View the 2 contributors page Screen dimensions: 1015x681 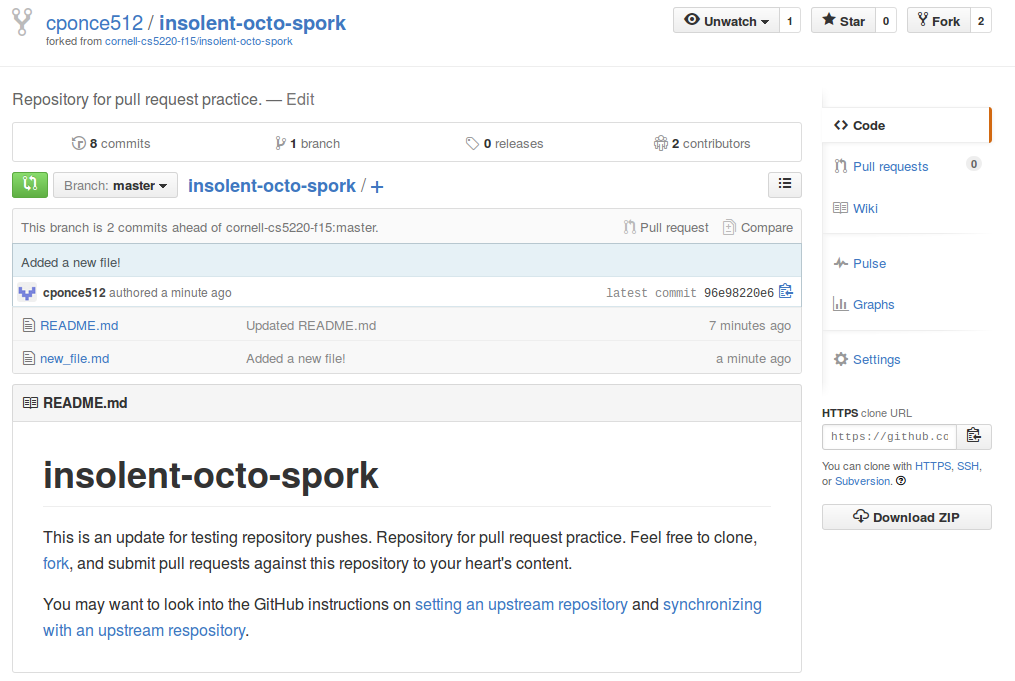(x=702, y=144)
